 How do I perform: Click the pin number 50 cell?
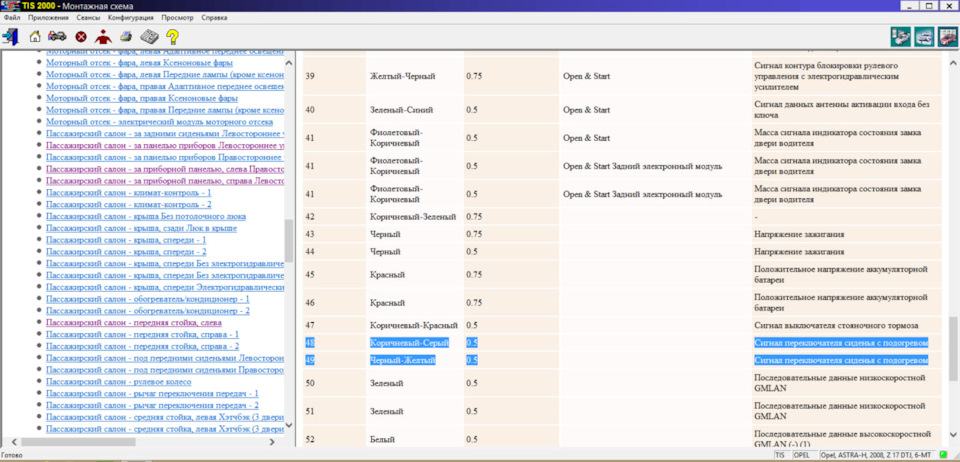pyautogui.click(x=334, y=383)
